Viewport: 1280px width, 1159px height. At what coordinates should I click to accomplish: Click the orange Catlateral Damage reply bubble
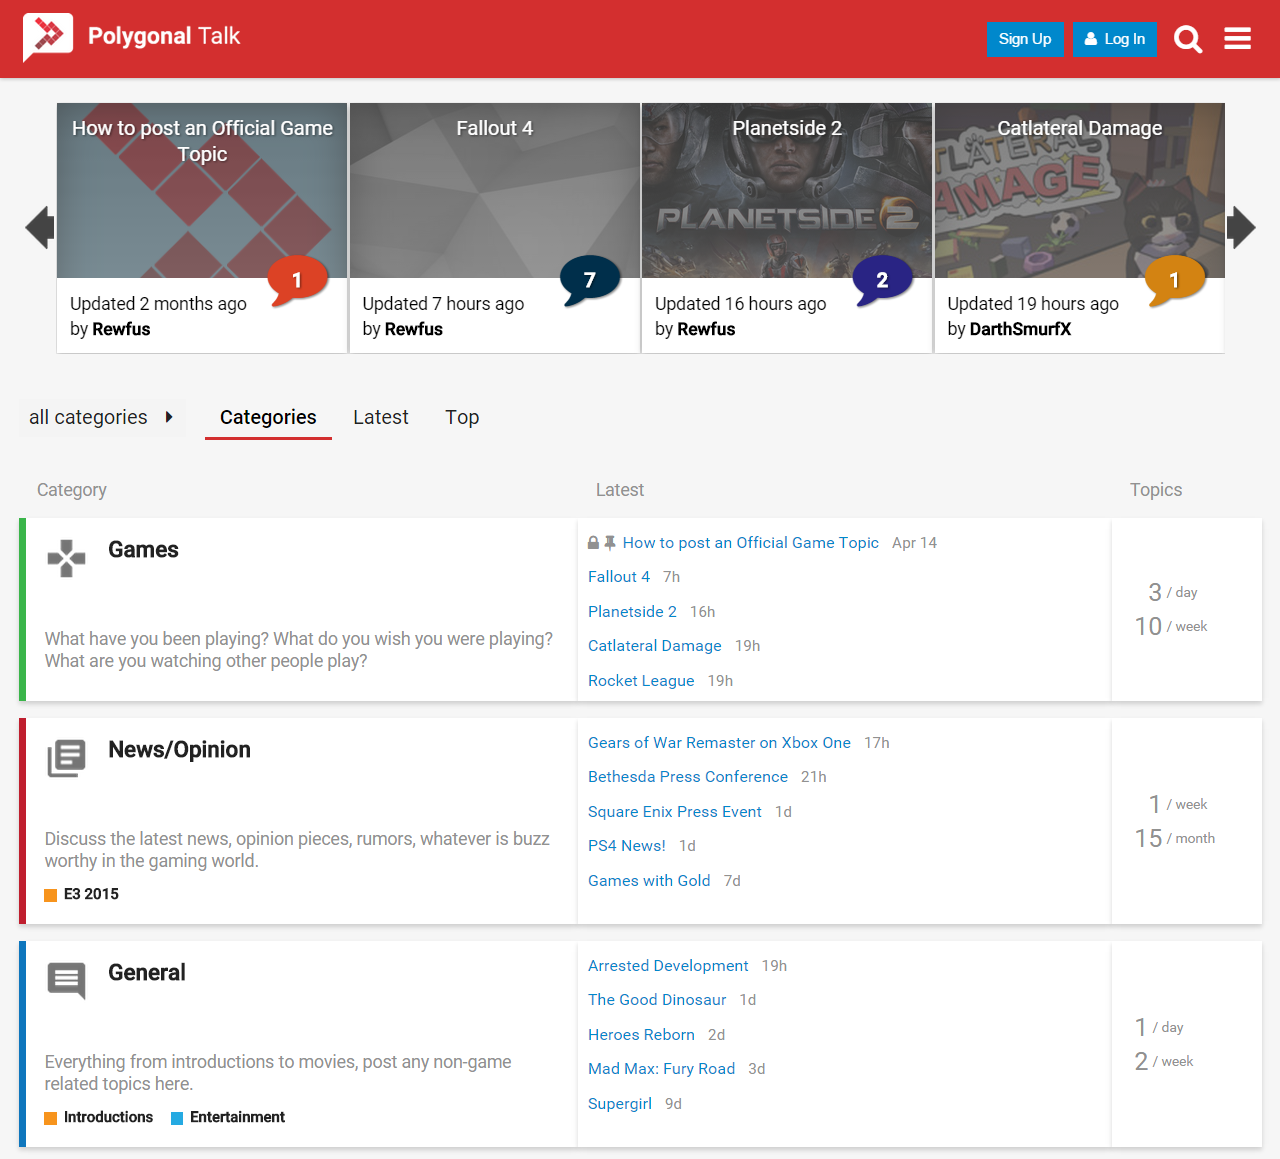[x=1174, y=280]
